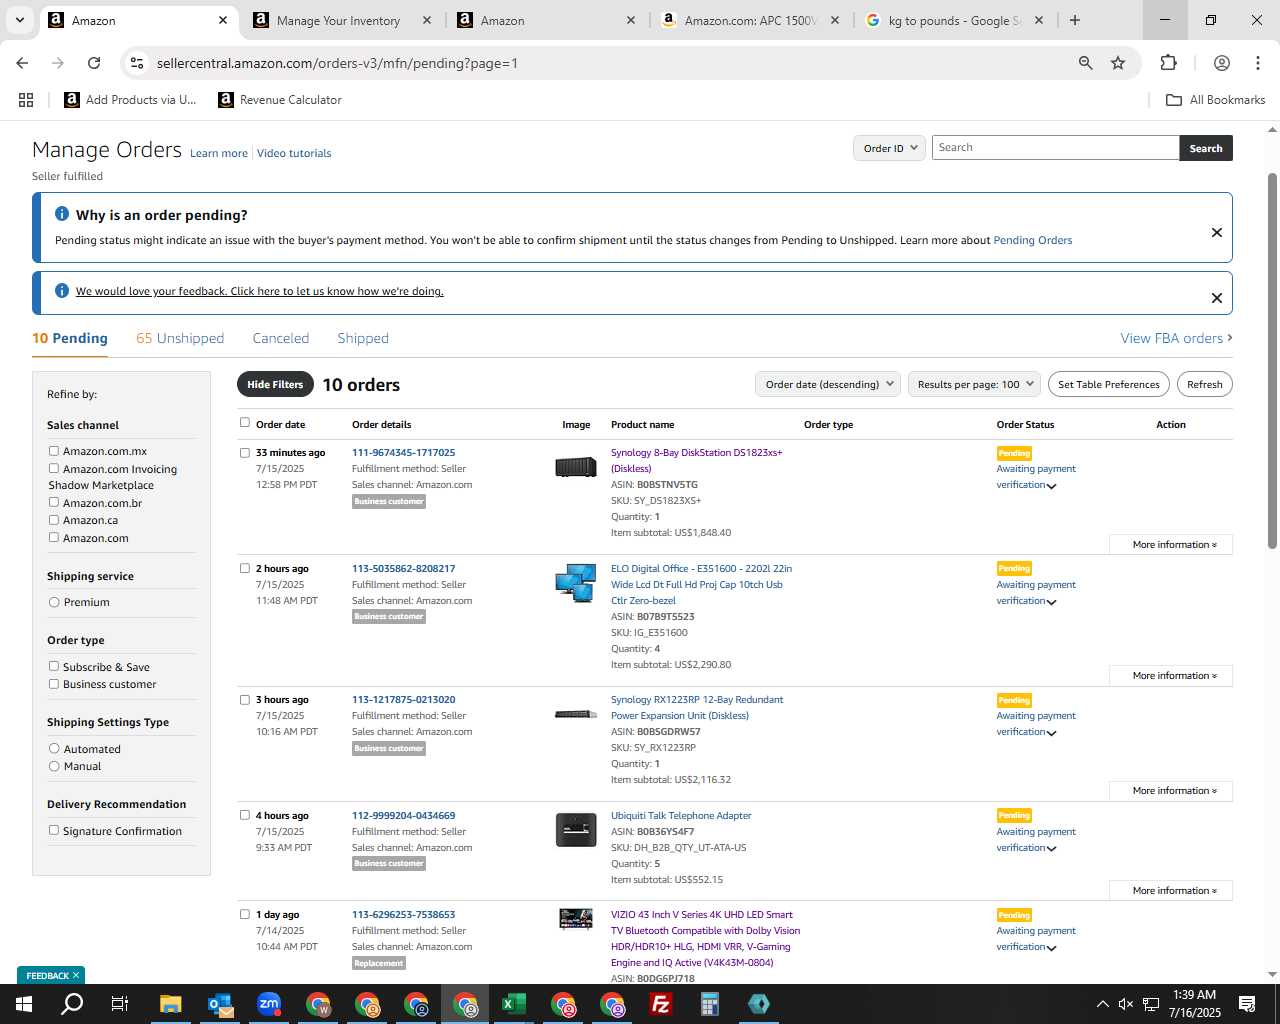Open Set Table Preferences
The width and height of the screenshot is (1280, 1024).
pyautogui.click(x=1109, y=384)
